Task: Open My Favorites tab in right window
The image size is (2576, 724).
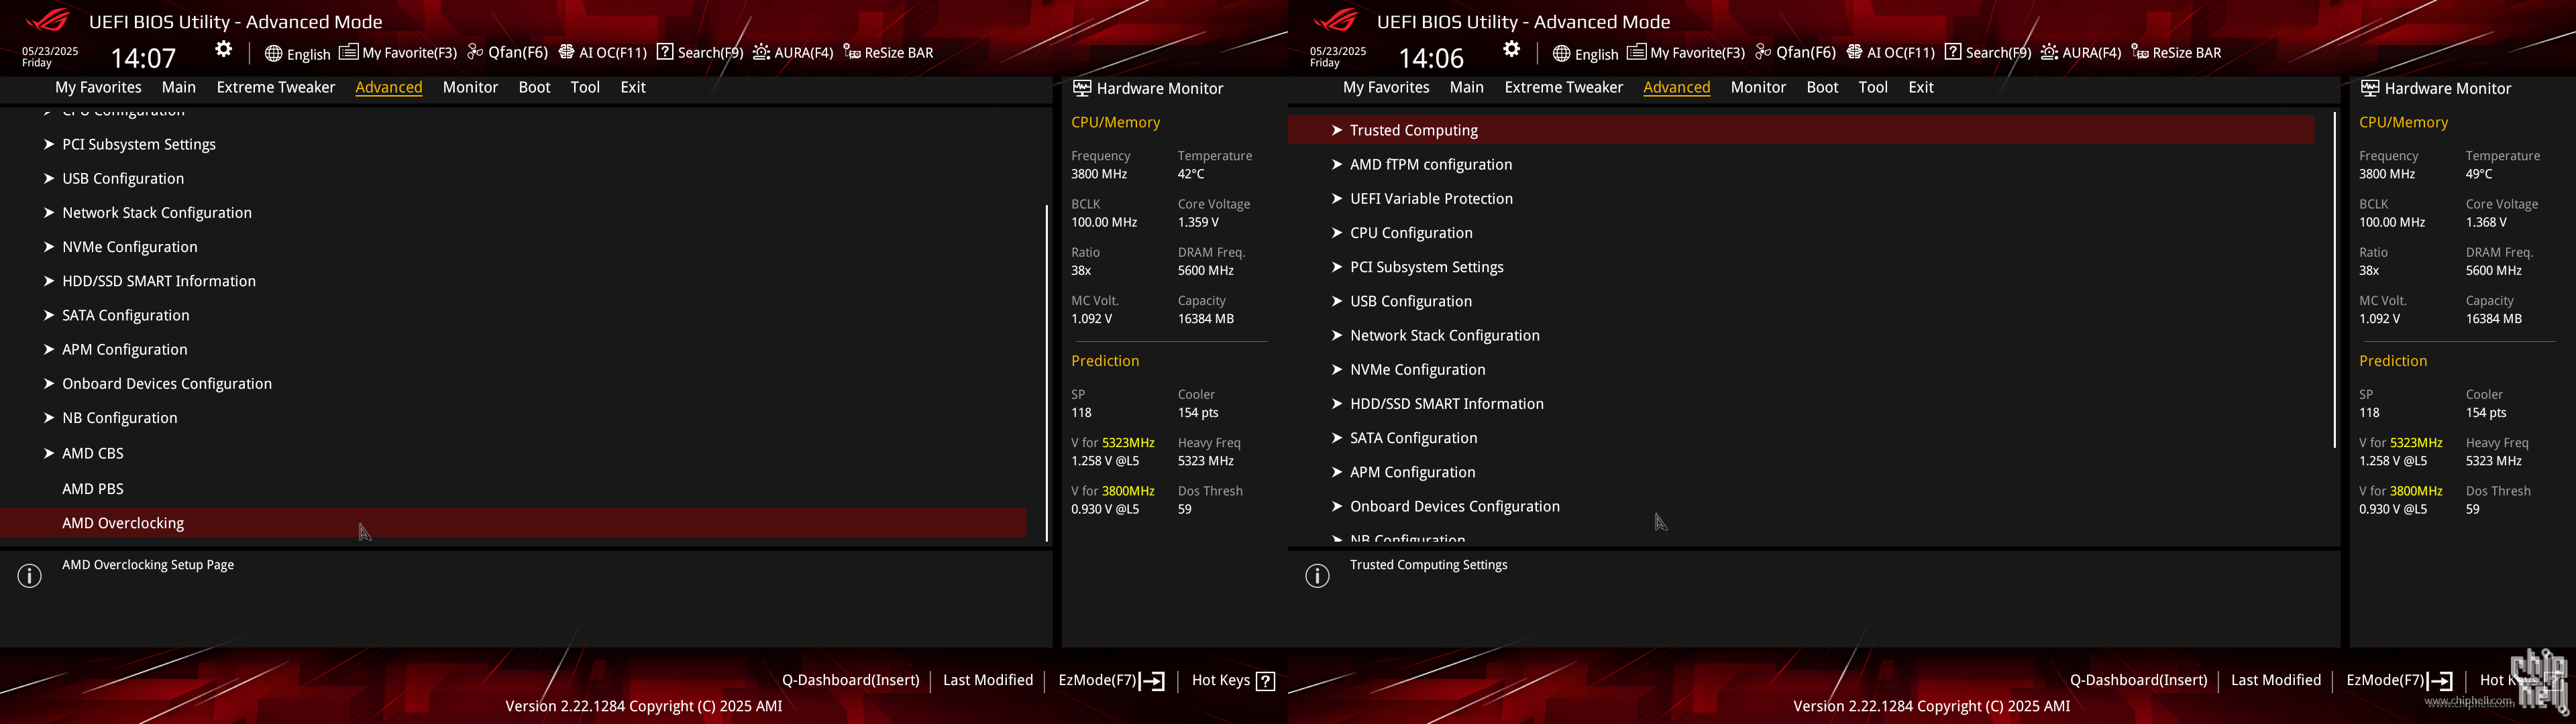Action: (1386, 87)
